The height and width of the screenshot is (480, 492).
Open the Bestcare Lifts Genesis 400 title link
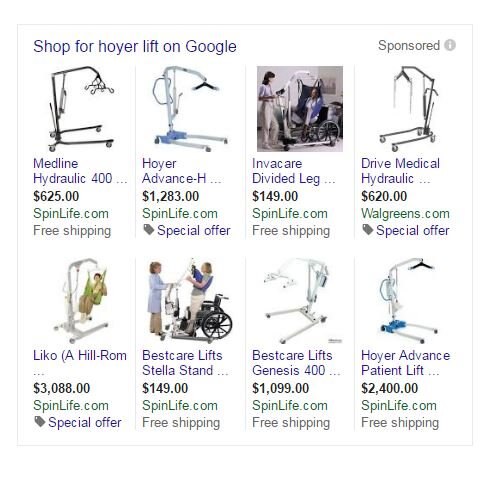pos(296,363)
